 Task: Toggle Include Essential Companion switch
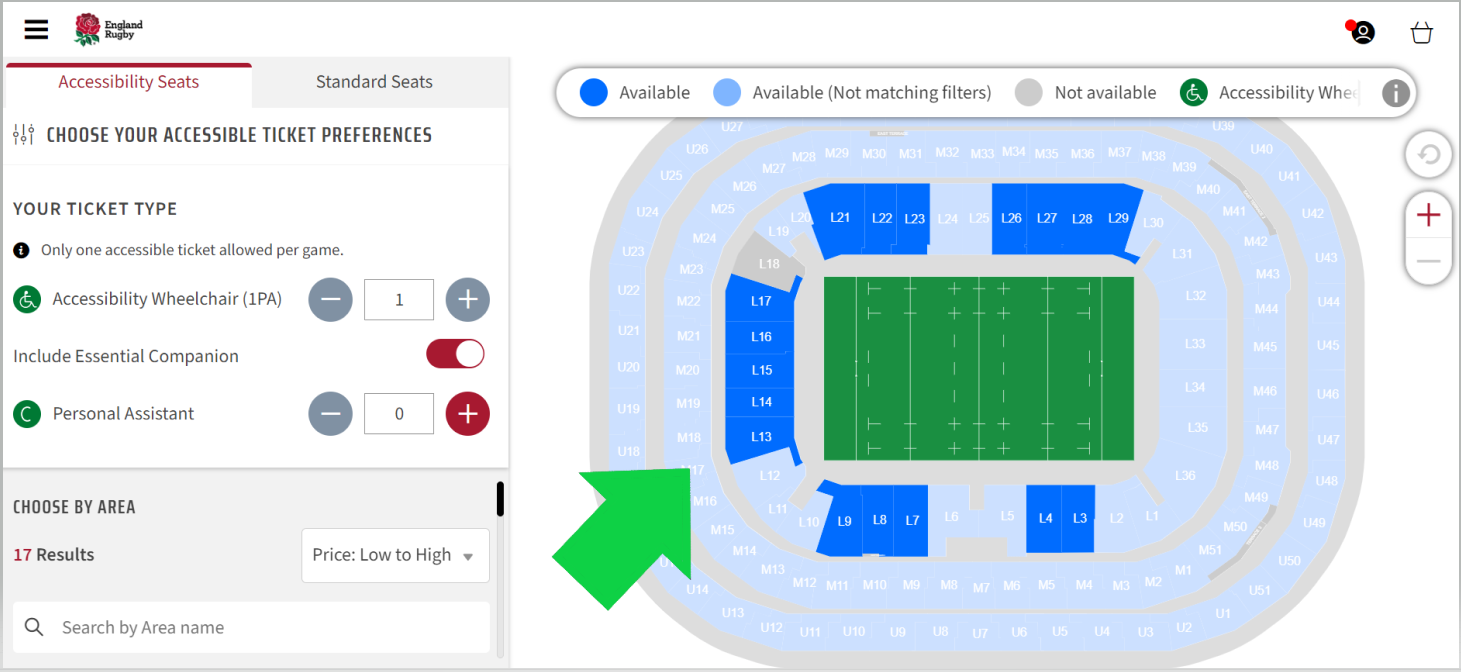455,354
